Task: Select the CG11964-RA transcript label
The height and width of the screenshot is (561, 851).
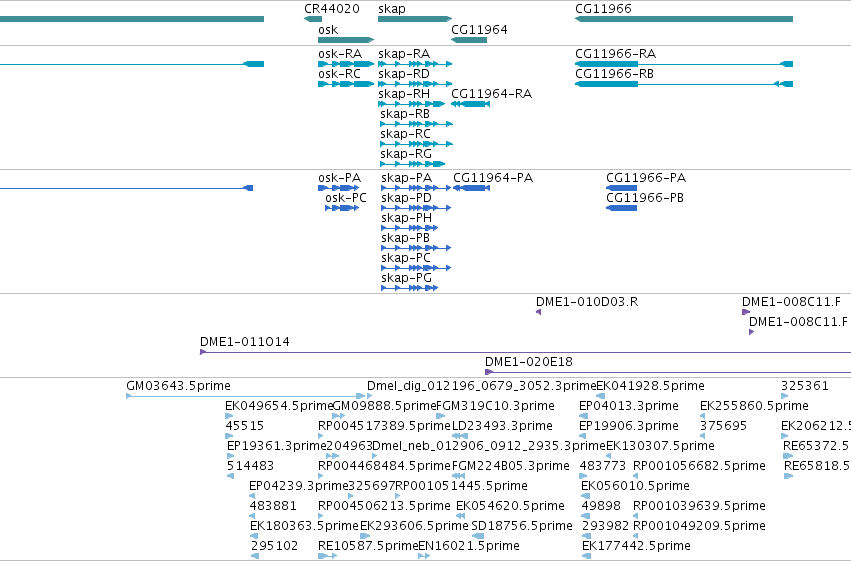Action: pos(492,94)
